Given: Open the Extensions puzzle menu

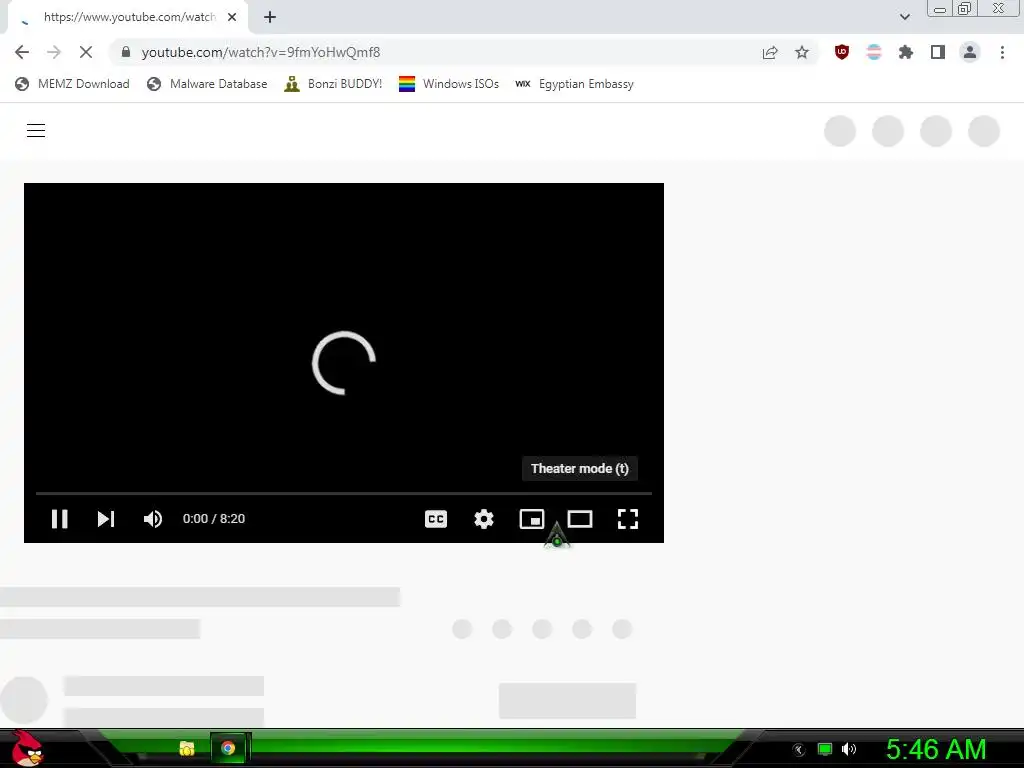Looking at the screenshot, I should (906, 52).
